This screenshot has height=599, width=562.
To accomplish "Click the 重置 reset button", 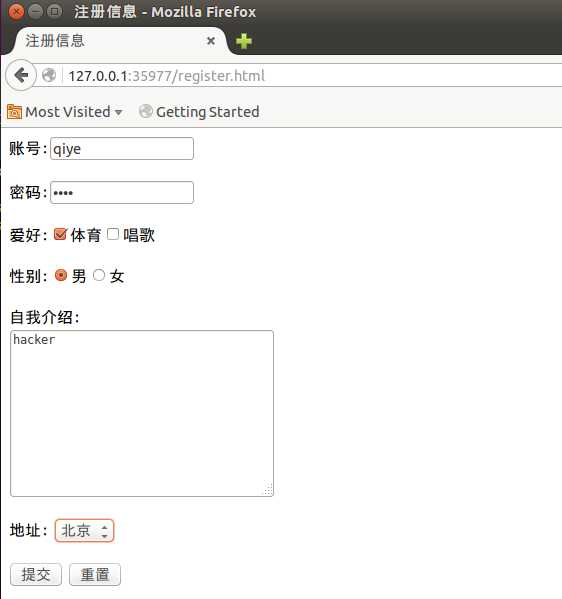I will pos(95,574).
